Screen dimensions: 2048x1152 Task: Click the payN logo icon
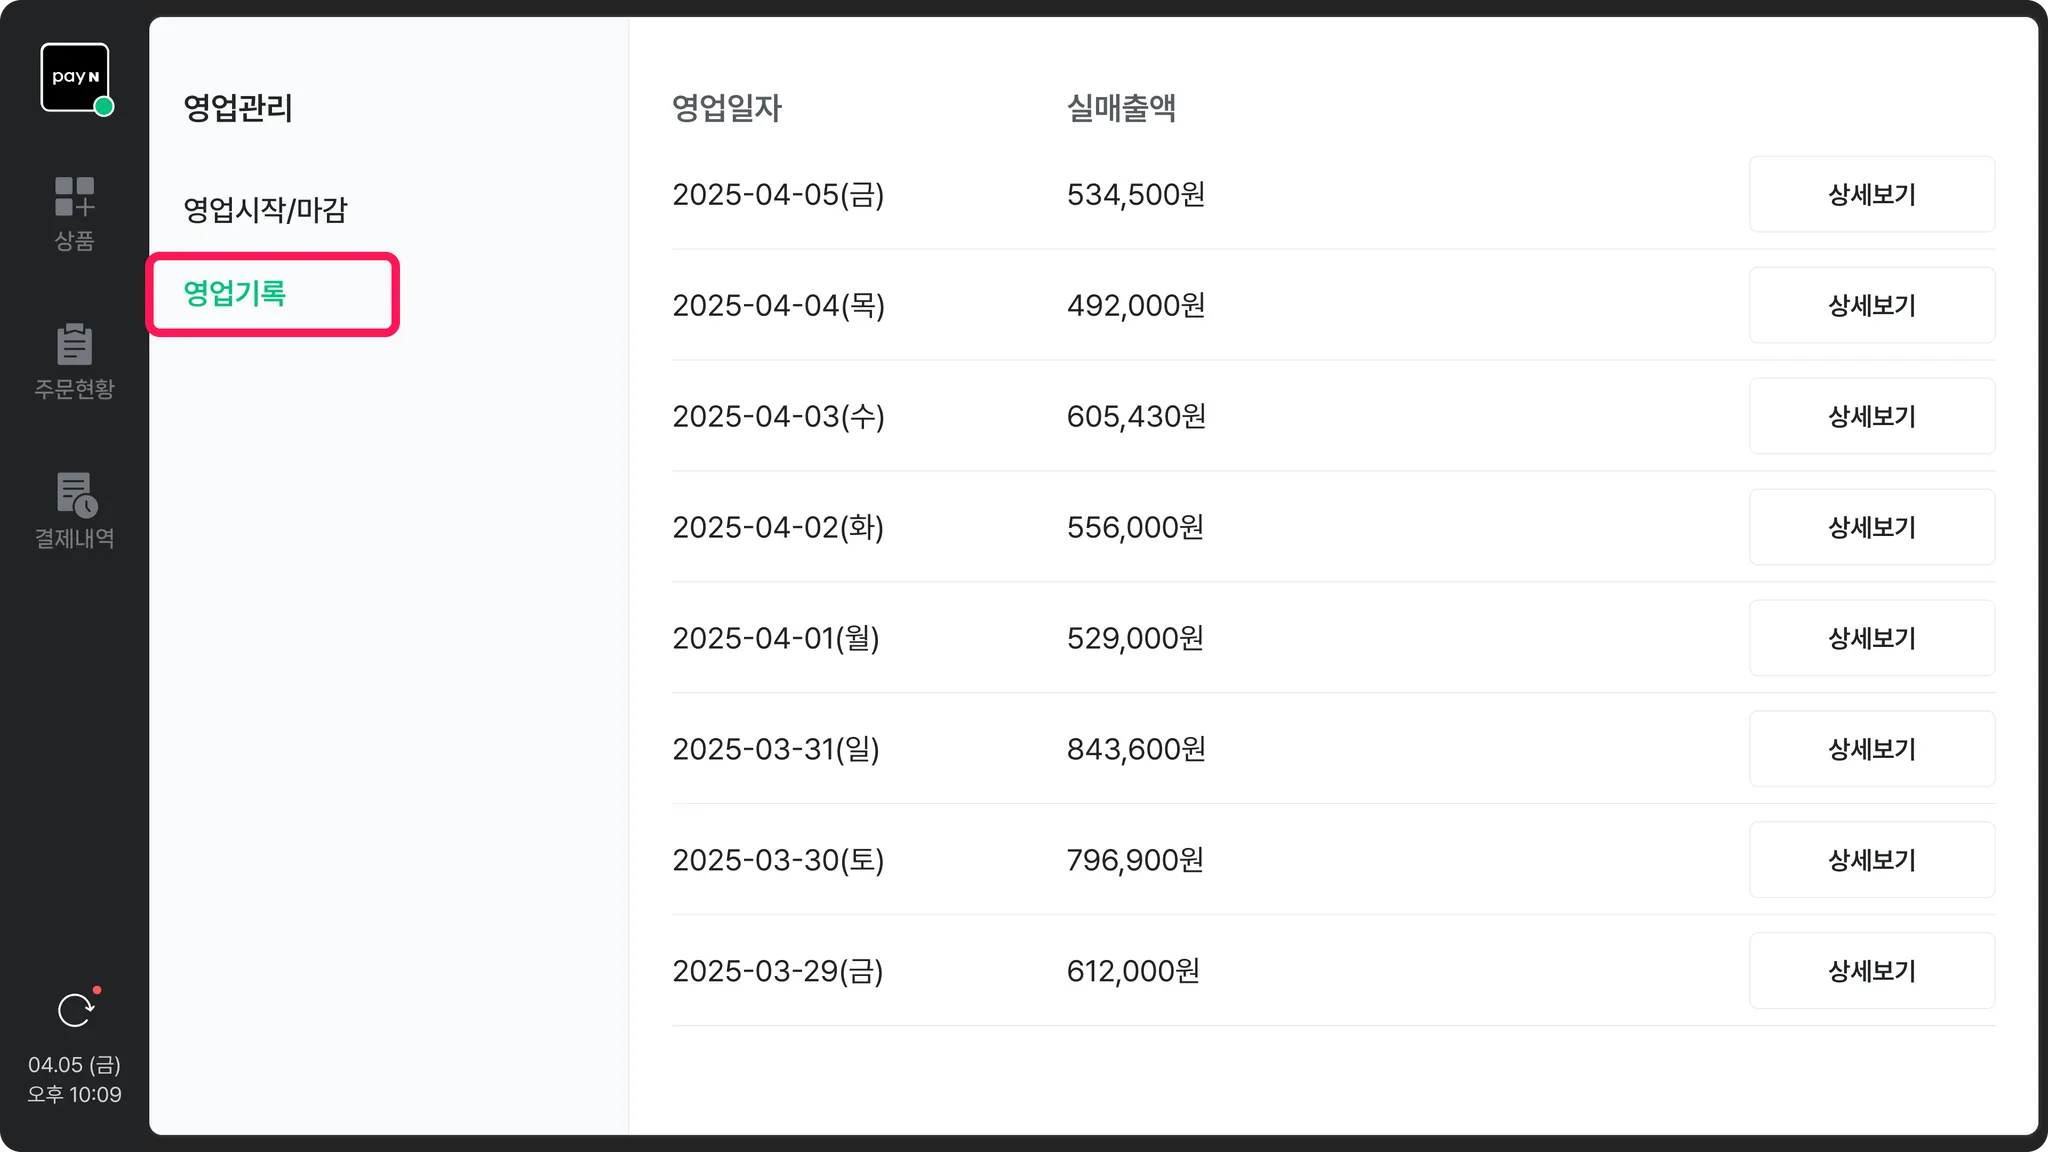[x=75, y=77]
